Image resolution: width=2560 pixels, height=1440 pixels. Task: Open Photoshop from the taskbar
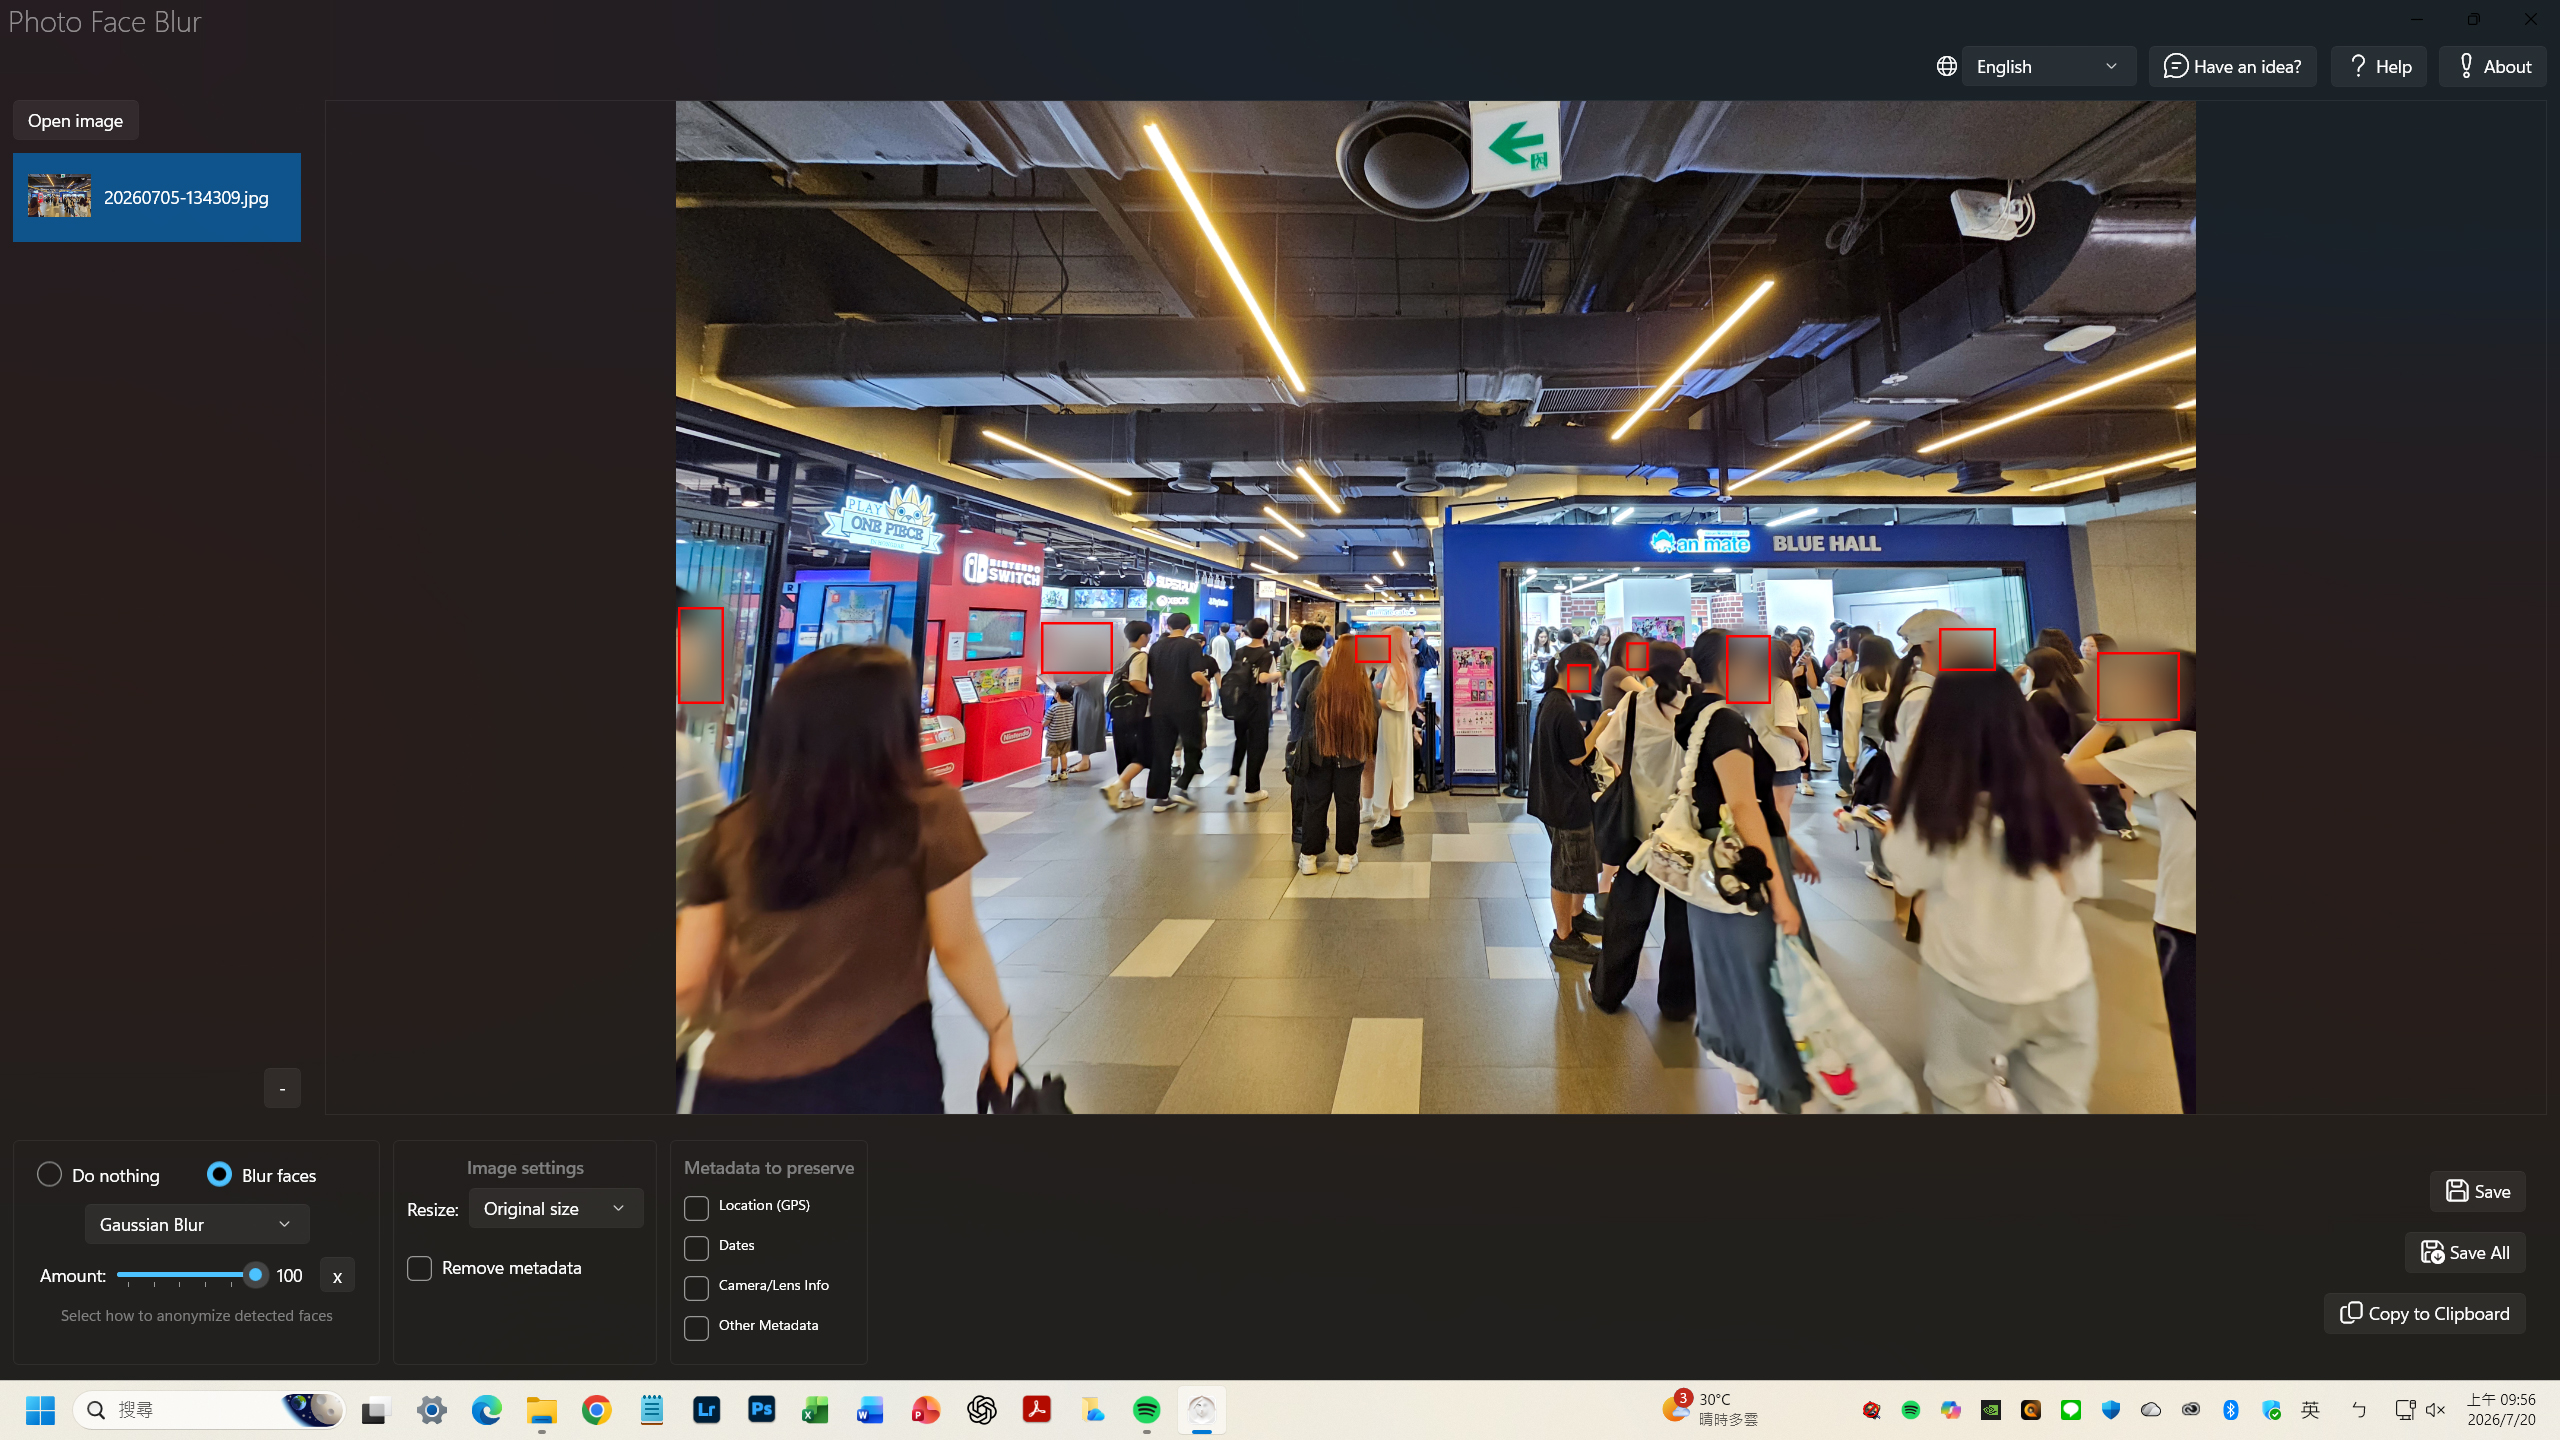pyautogui.click(x=761, y=1410)
